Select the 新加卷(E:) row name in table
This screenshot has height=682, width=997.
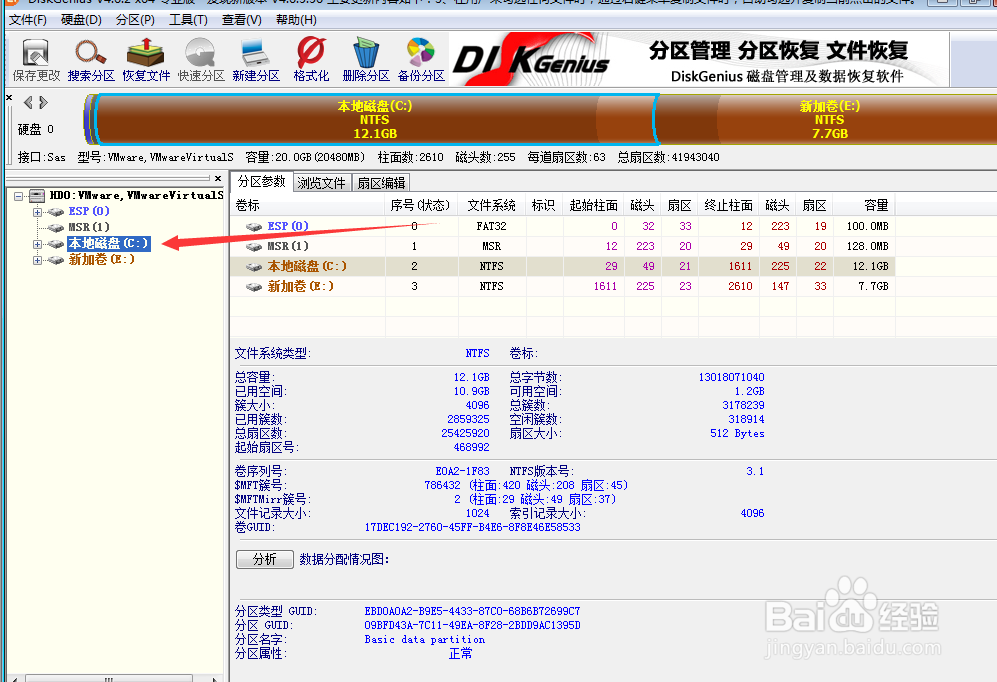pos(301,287)
